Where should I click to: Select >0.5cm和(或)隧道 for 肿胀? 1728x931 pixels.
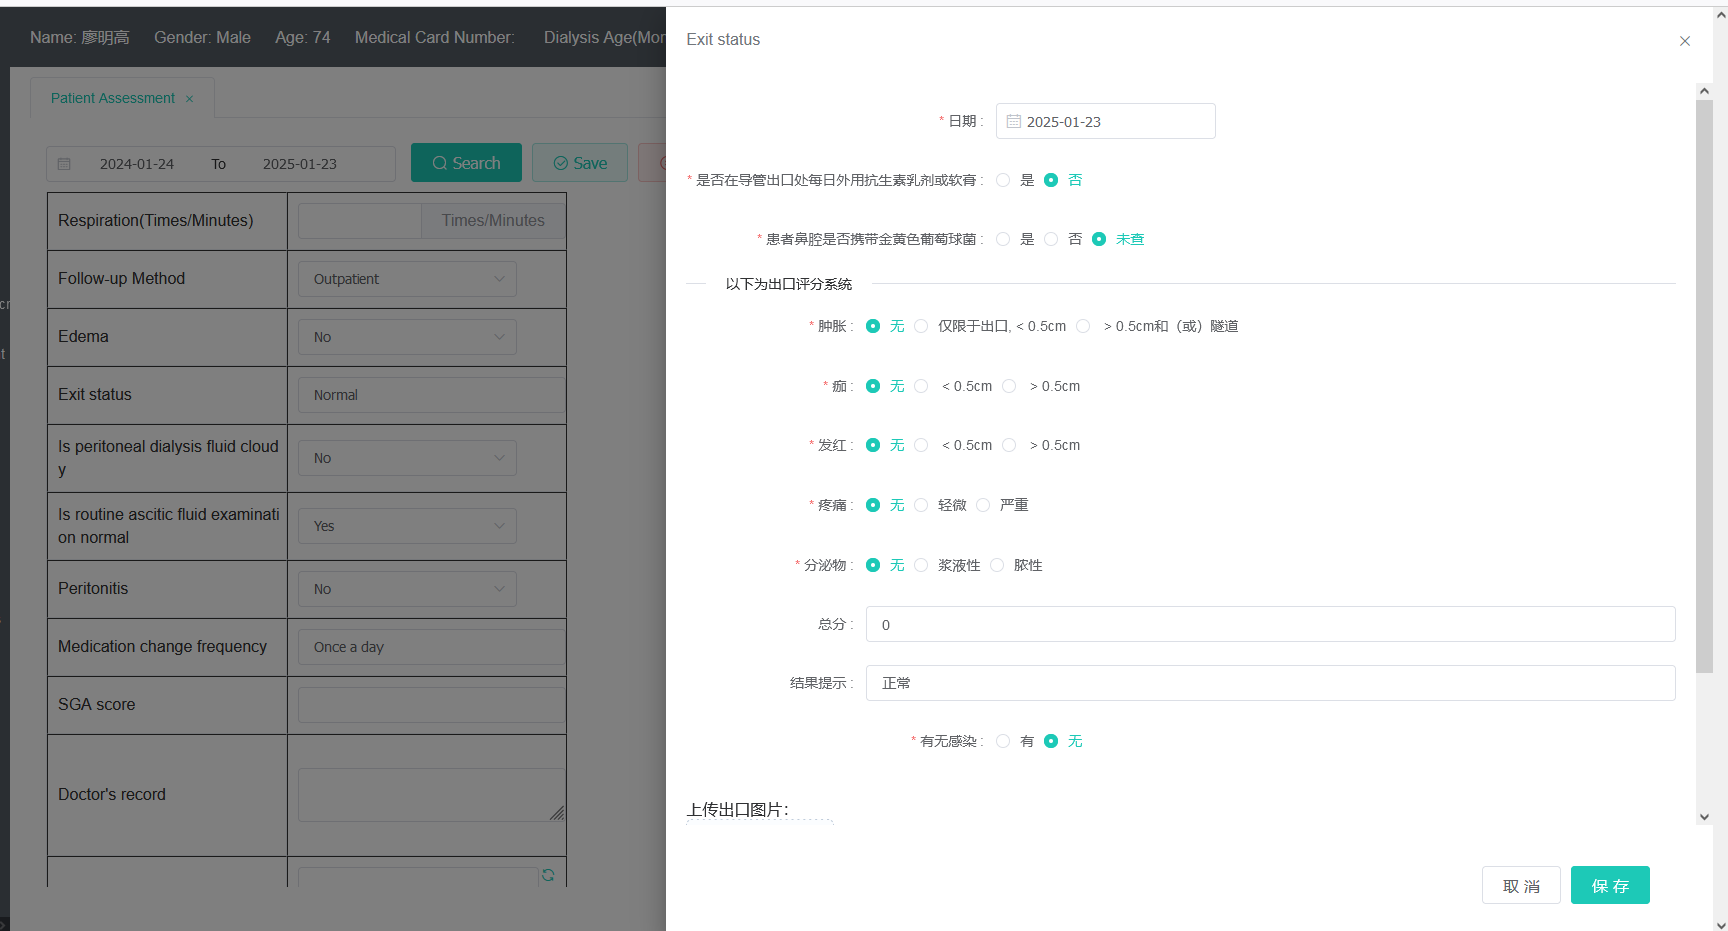pos(1083,326)
